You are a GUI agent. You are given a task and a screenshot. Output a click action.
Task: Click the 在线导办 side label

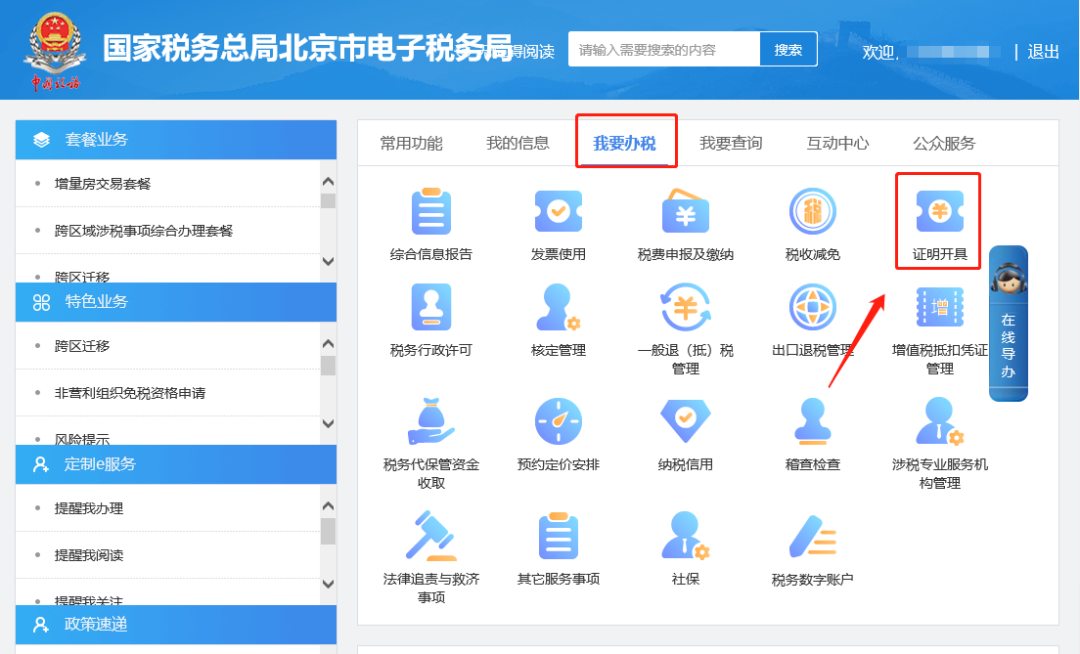tap(1008, 346)
